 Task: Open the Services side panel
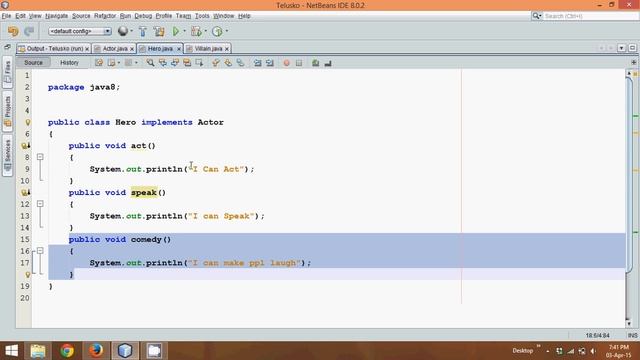(7, 156)
